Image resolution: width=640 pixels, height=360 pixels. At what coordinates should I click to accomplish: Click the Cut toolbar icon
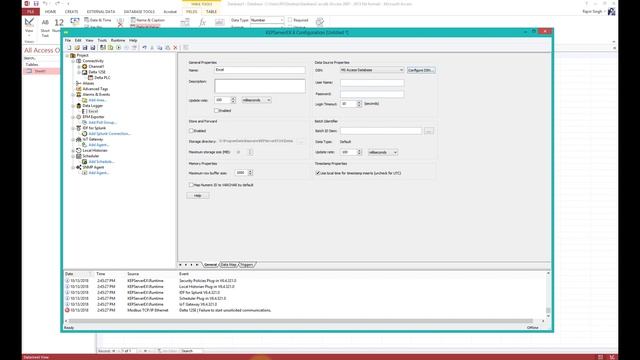pyautogui.click(x=152, y=48)
